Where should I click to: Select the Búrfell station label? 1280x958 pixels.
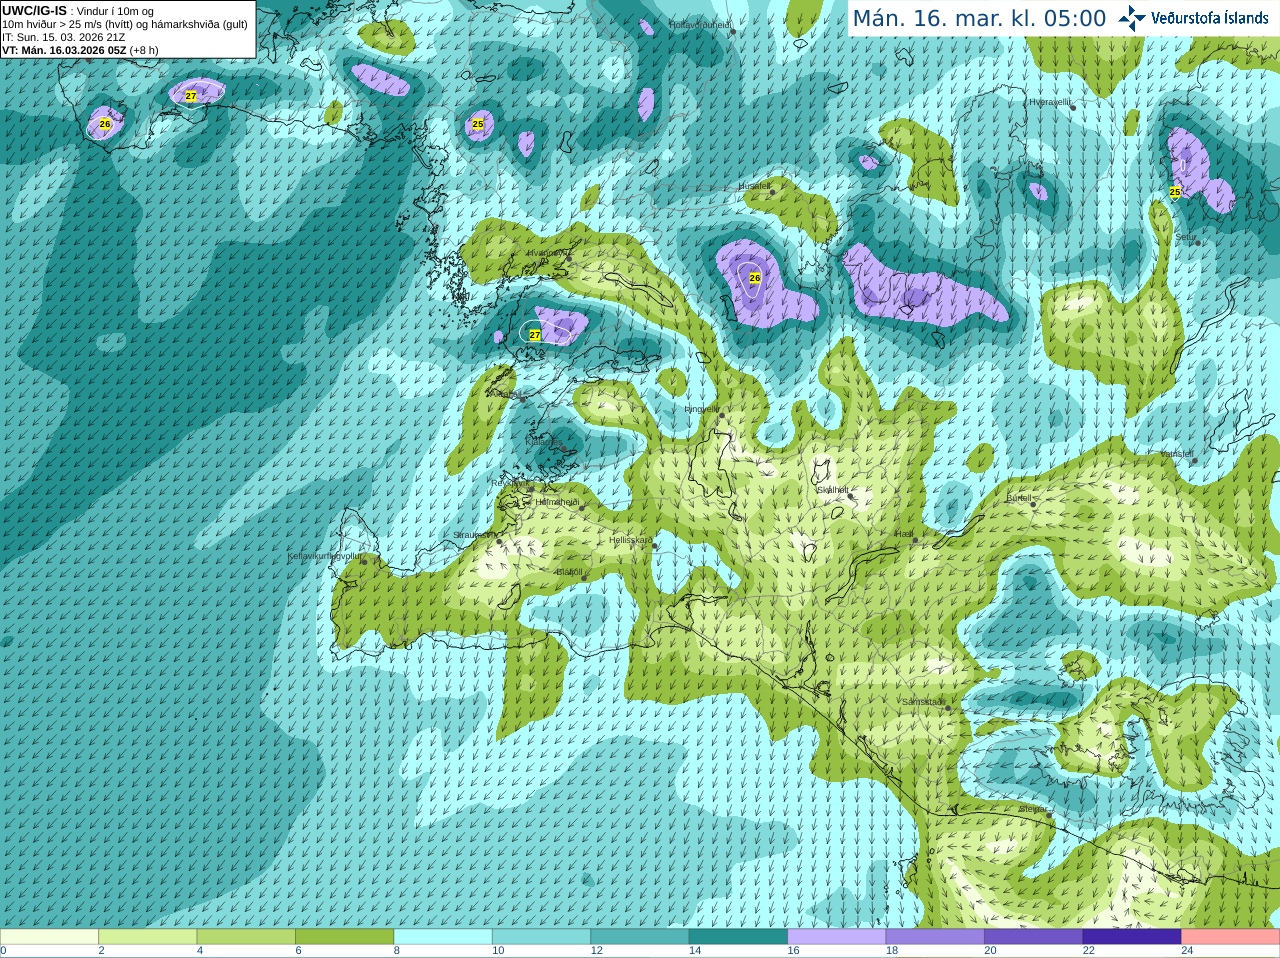1019,498
